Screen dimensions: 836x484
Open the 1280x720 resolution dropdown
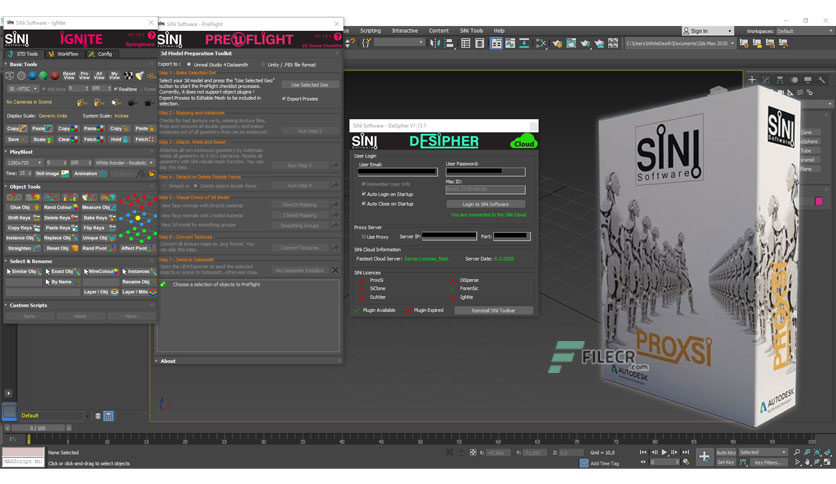[x=25, y=163]
